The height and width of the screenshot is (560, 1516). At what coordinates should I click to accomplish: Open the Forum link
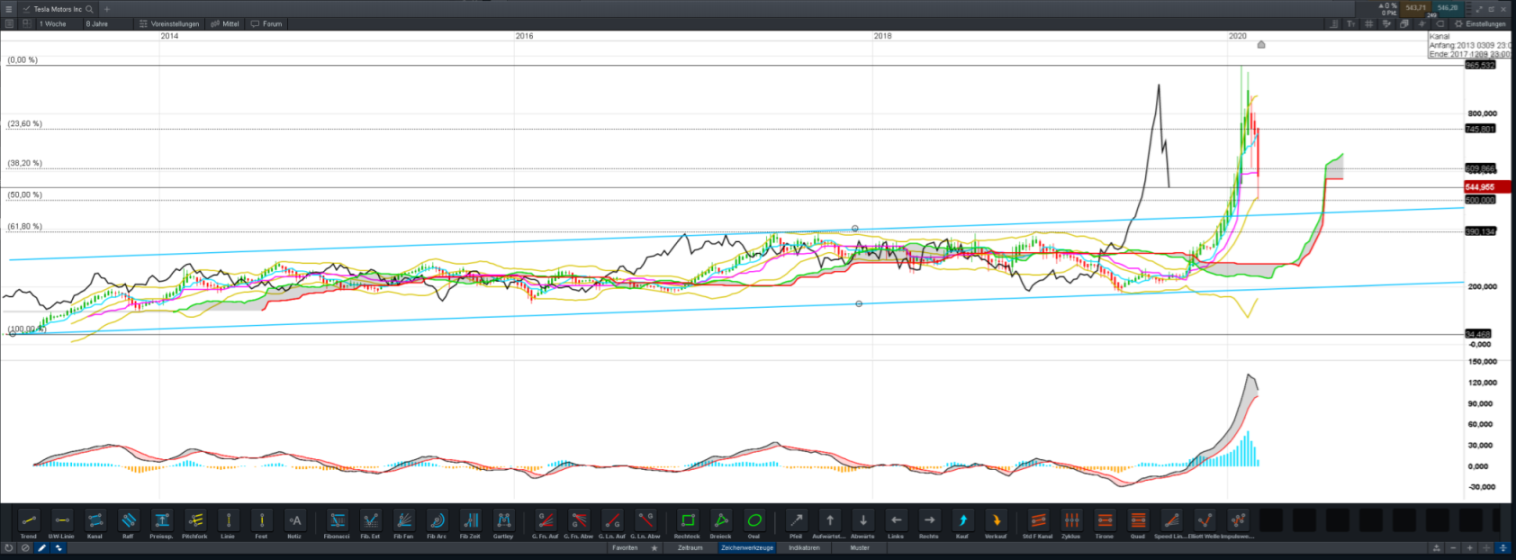pyautogui.click(x=266, y=23)
